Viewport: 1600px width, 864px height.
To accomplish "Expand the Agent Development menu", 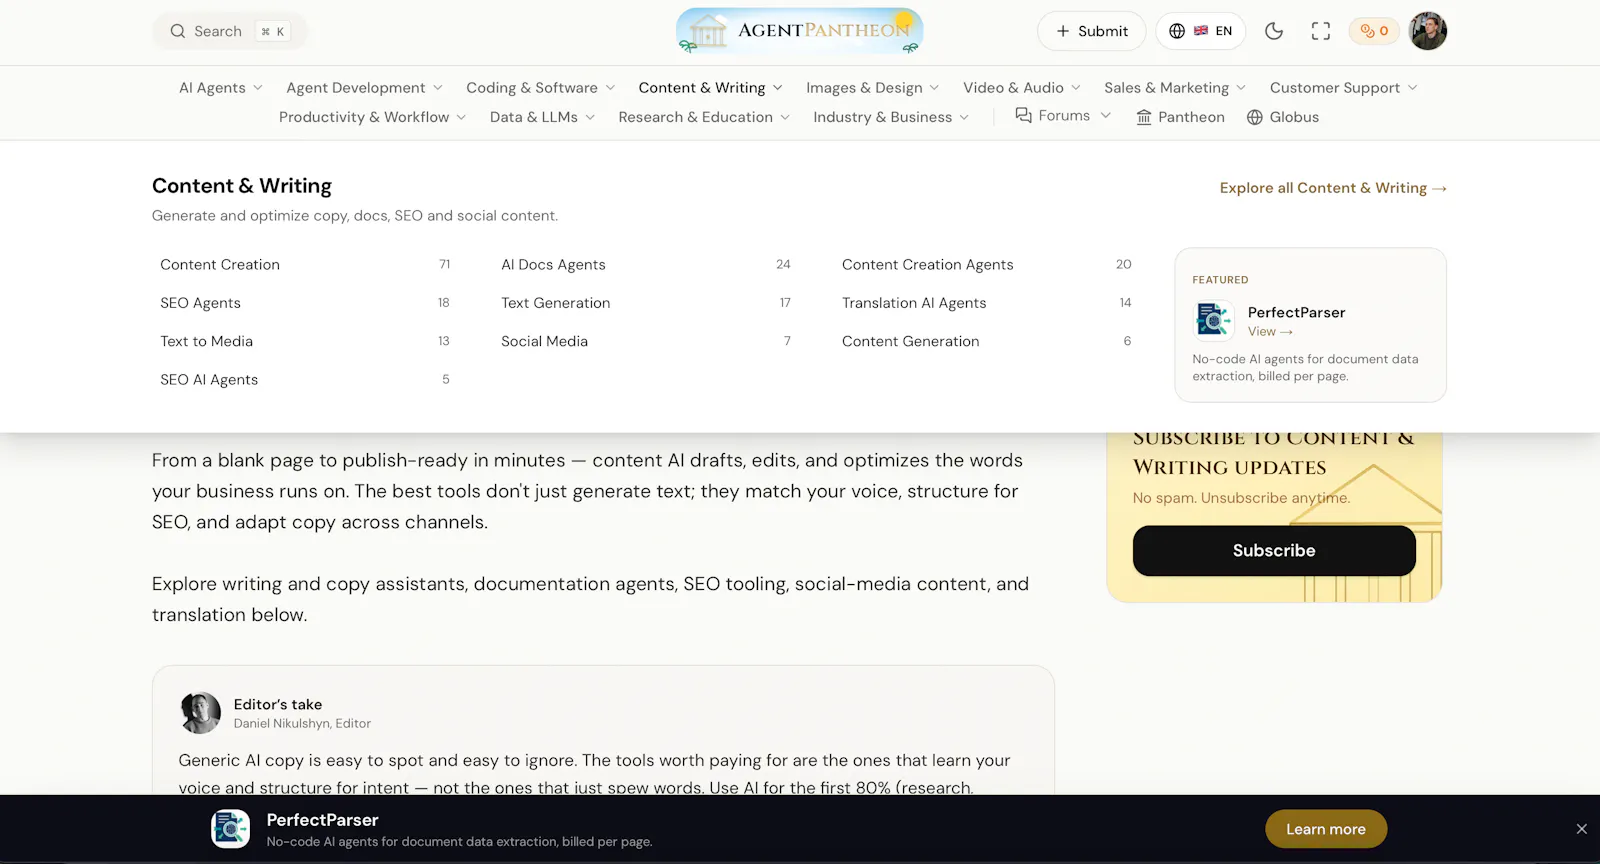I will [364, 88].
